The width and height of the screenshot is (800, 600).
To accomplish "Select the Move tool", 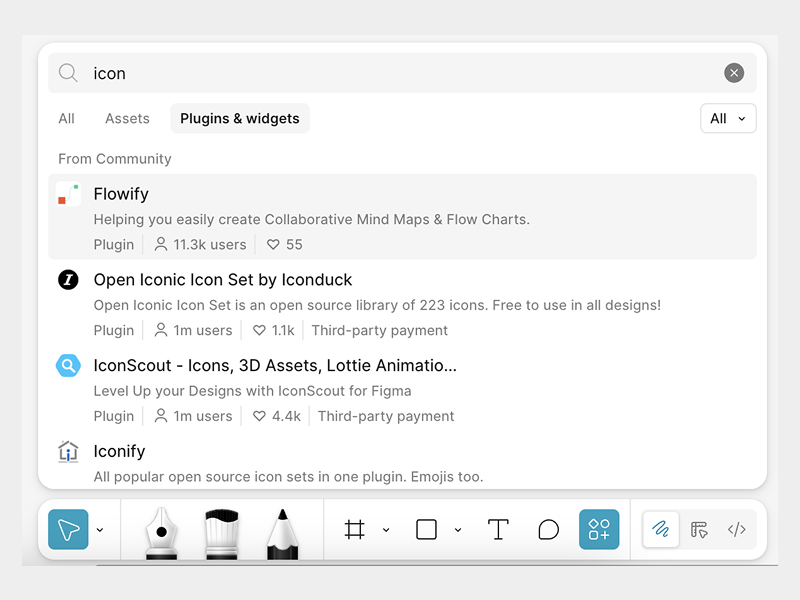I will [x=68, y=529].
